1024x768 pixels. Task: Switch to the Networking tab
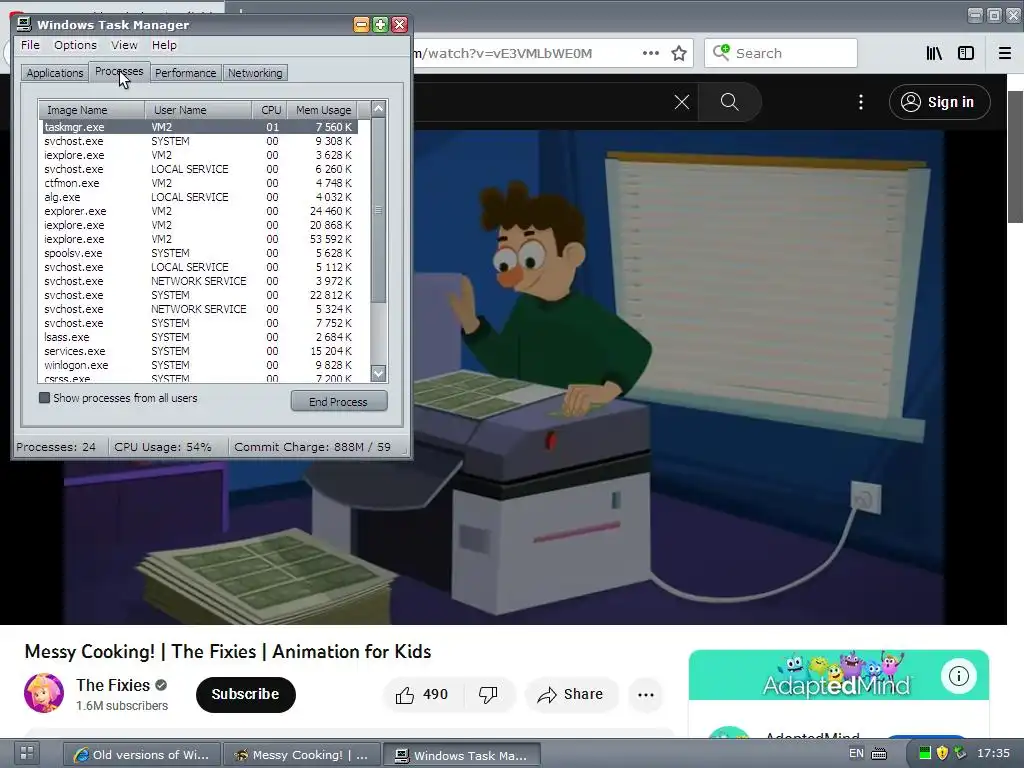pos(255,73)
